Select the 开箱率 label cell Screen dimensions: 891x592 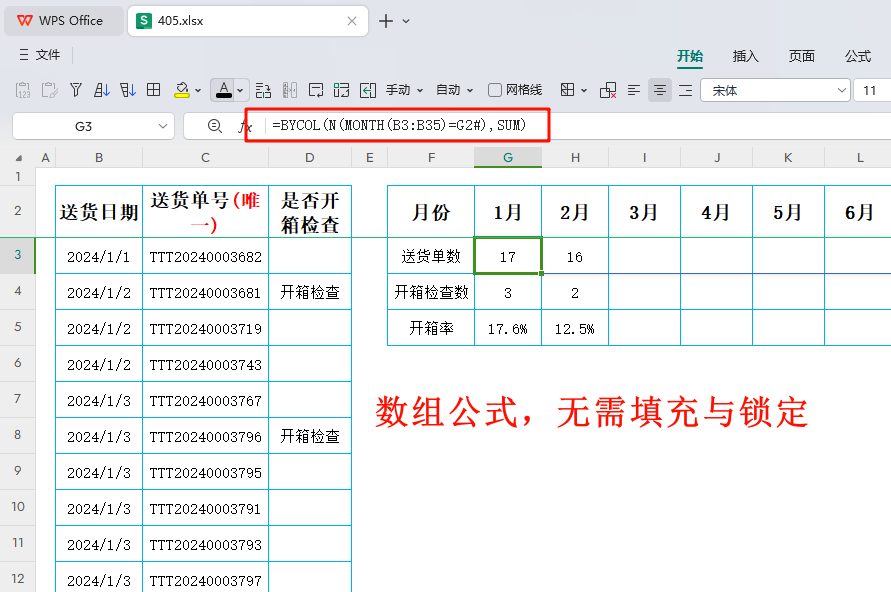pyautogui.click(x=431, y=328)
